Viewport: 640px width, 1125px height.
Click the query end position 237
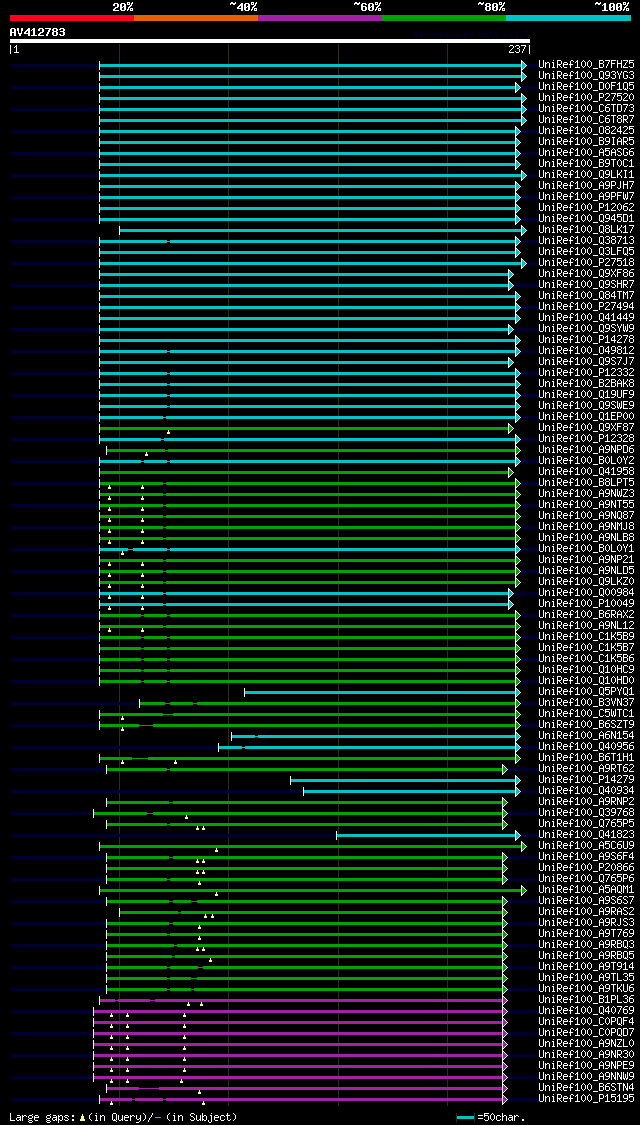(515, 50)
